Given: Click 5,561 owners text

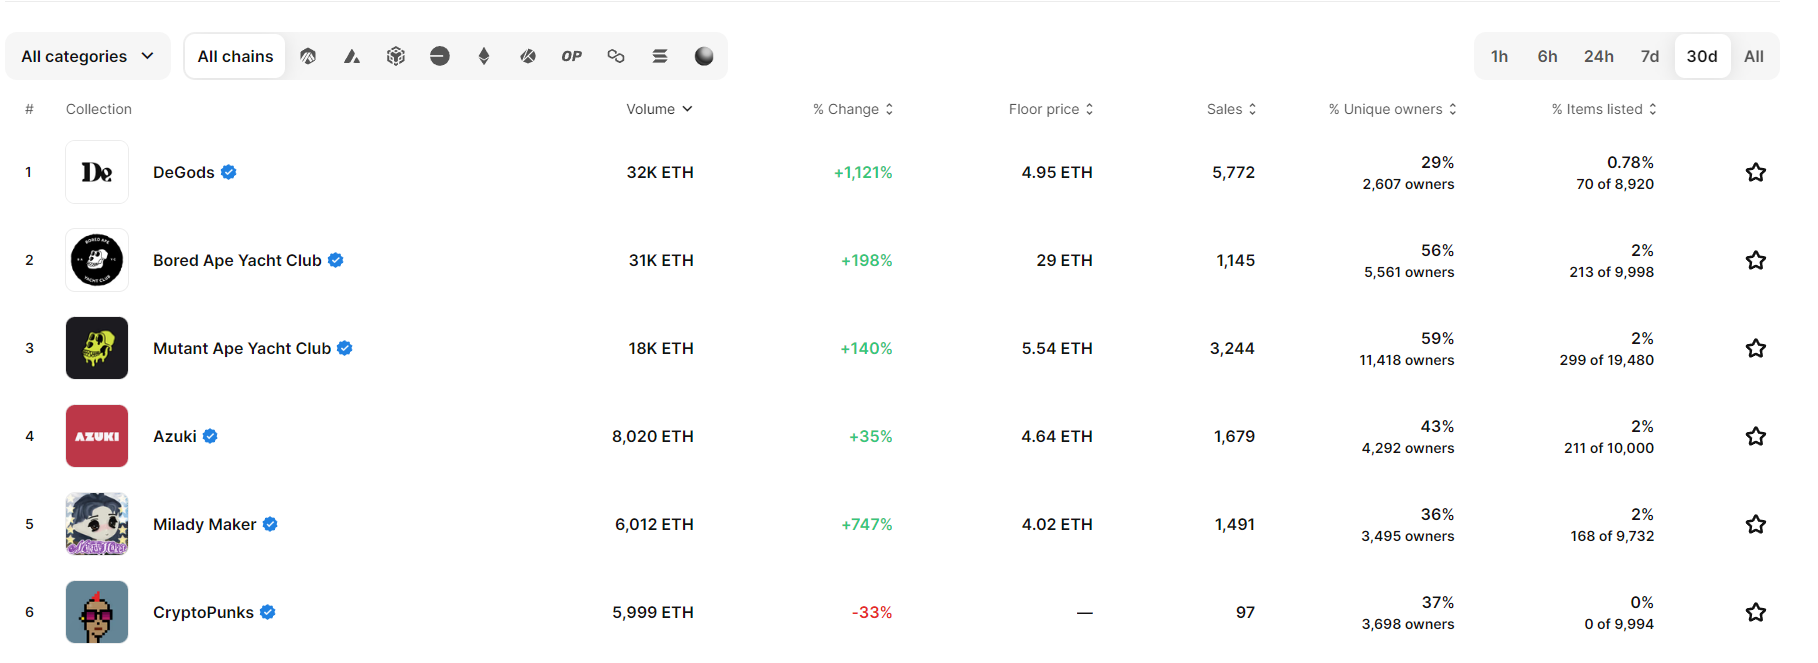Looking at the screenshot, I should (1409, 272).
